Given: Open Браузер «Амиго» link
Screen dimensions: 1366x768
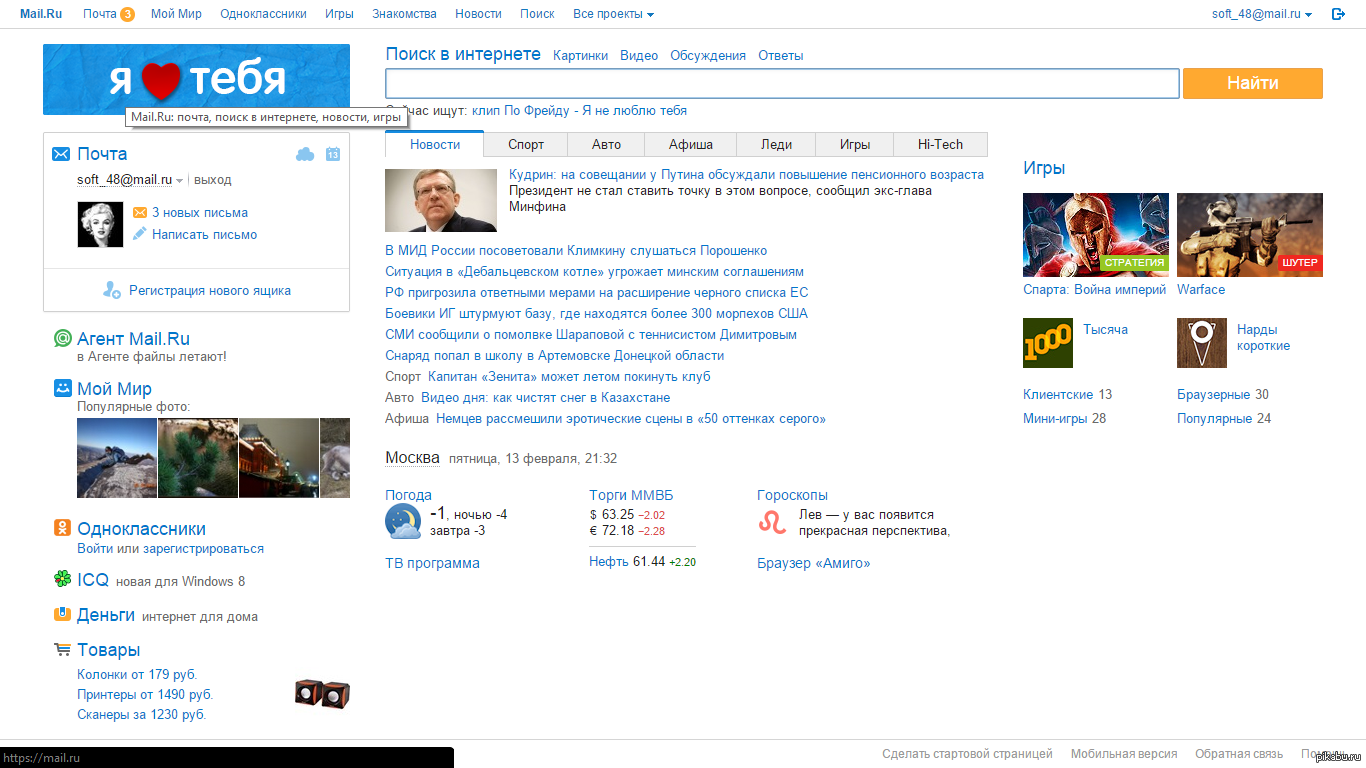Looking at the screenshot, I should click(813, 563).
